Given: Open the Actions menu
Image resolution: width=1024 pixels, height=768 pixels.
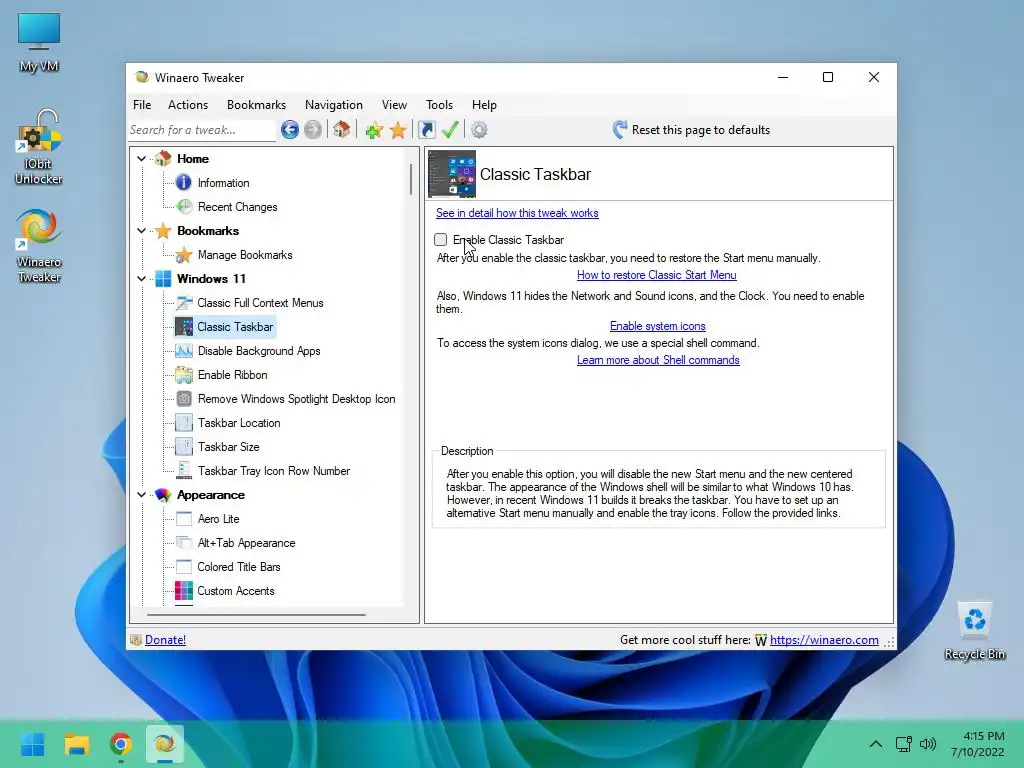Looking at the screenshot, I should point(188,104).
